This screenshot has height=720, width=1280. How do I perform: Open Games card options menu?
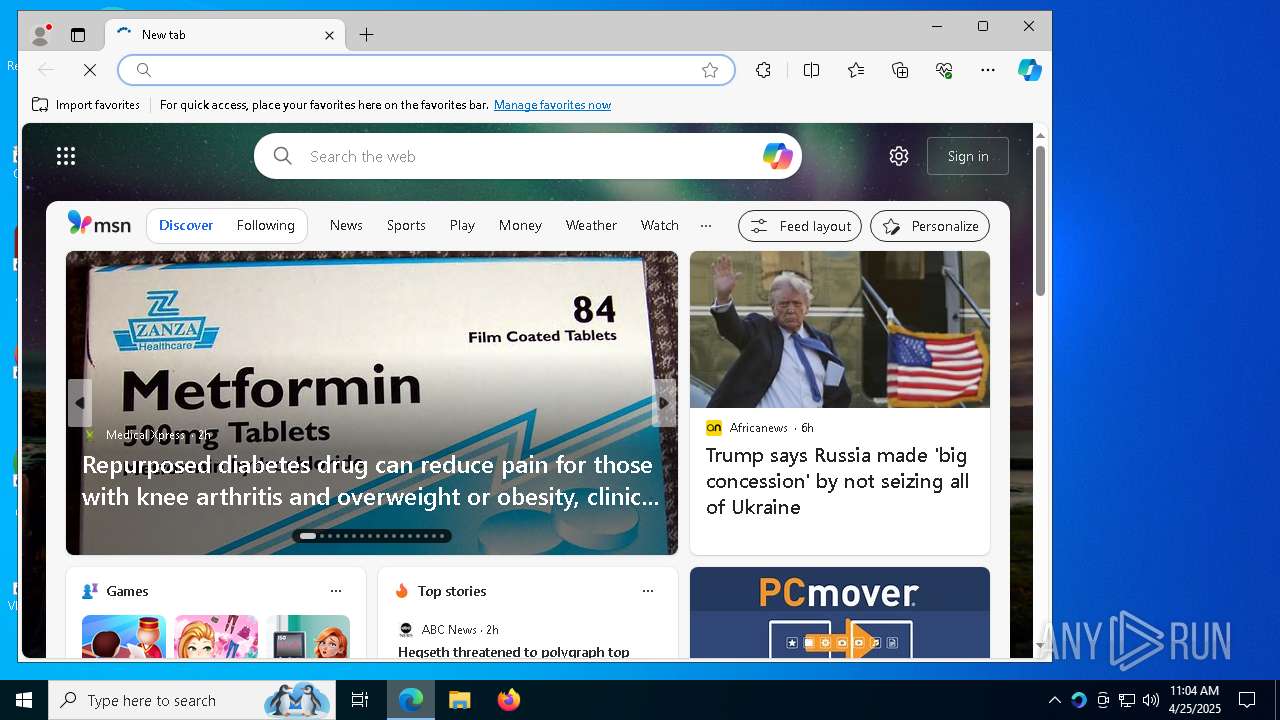pos(336,591)
